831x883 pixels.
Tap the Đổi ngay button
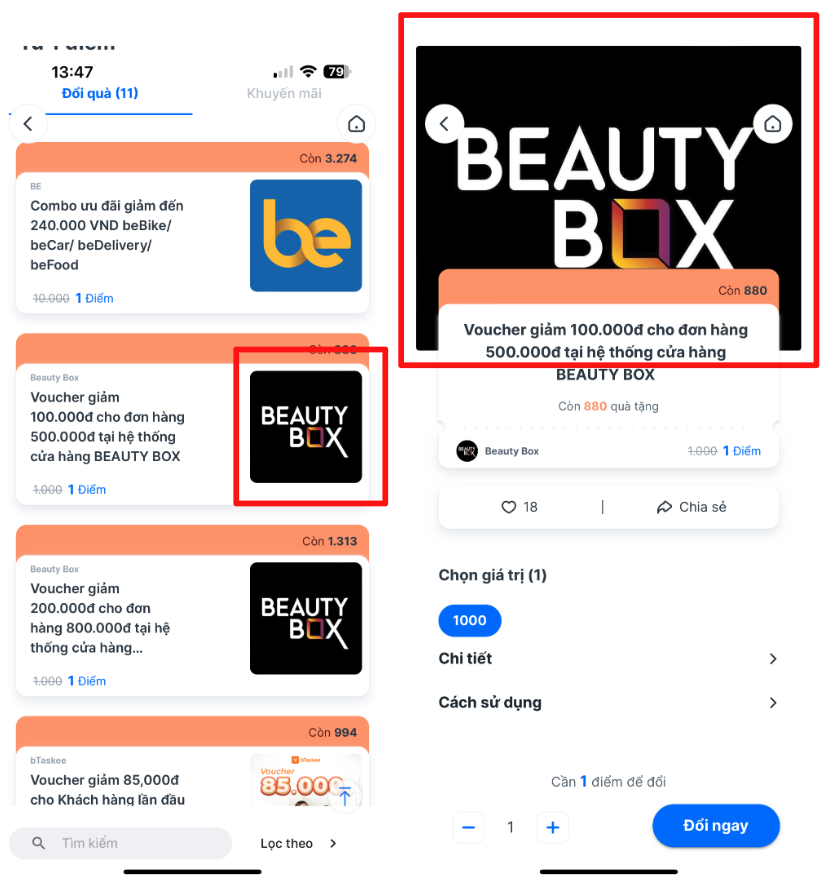(716, 826)
